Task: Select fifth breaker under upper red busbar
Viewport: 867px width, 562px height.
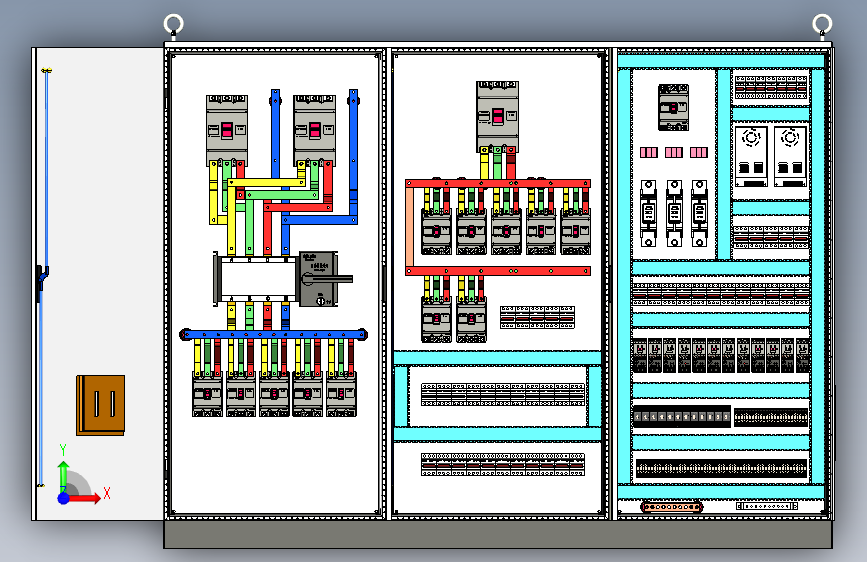Action: point(576,232)
